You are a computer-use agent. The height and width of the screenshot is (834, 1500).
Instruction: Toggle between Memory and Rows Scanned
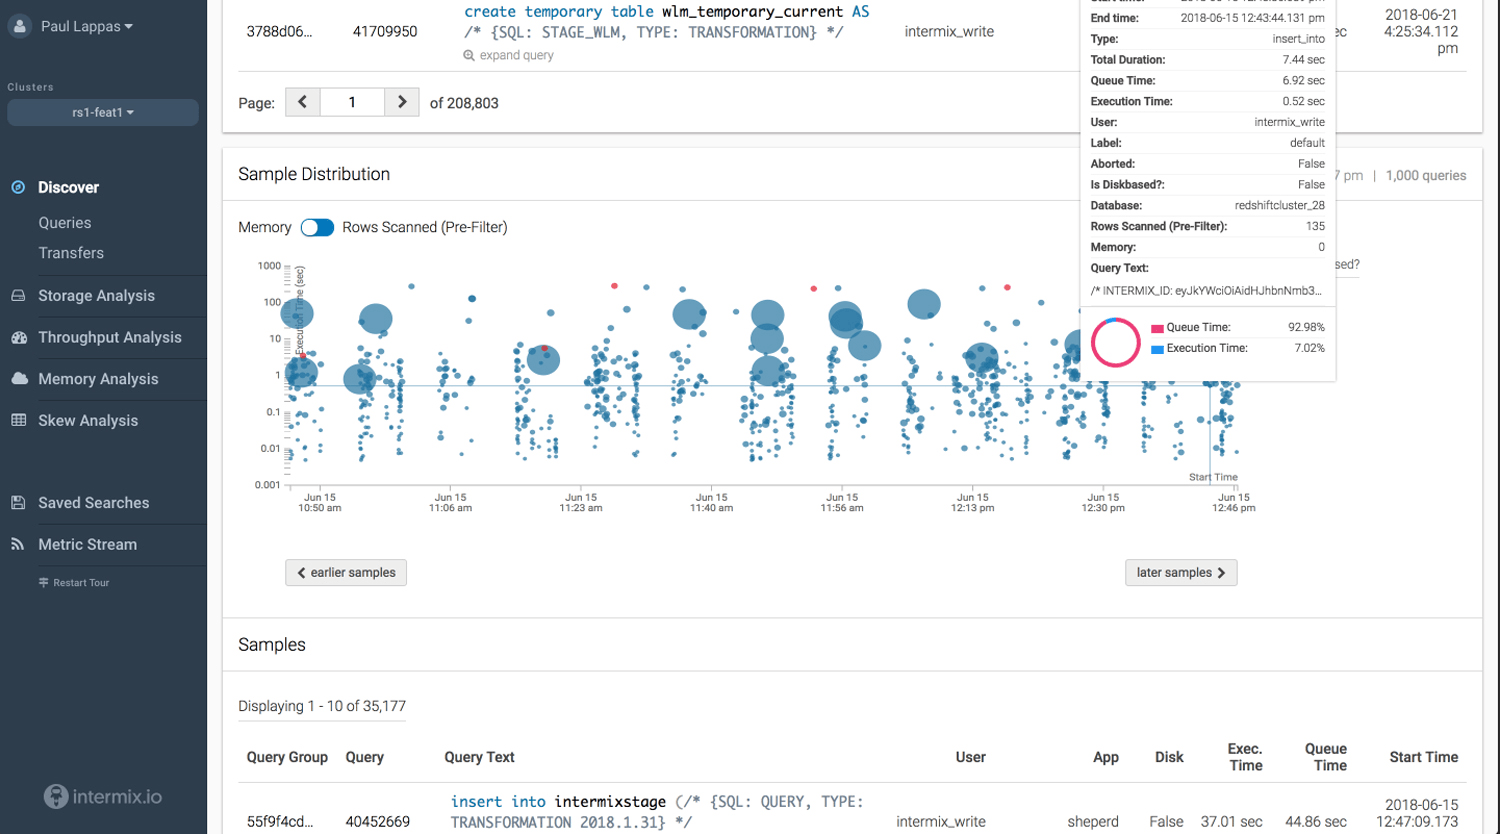(x=317, y=228)
